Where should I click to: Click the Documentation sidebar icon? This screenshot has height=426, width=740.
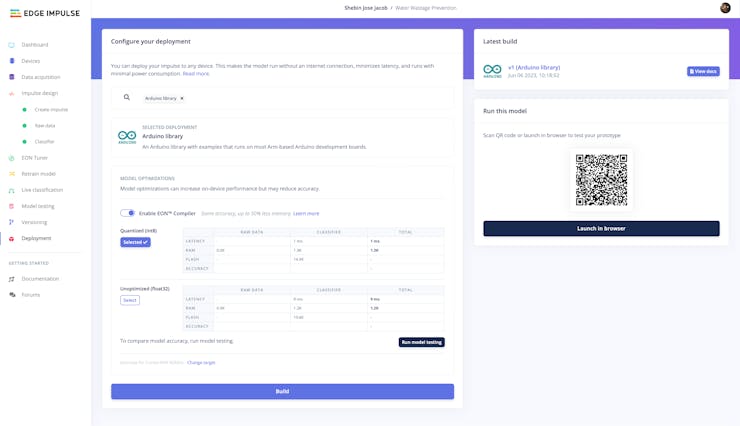[x=12, y=279]
